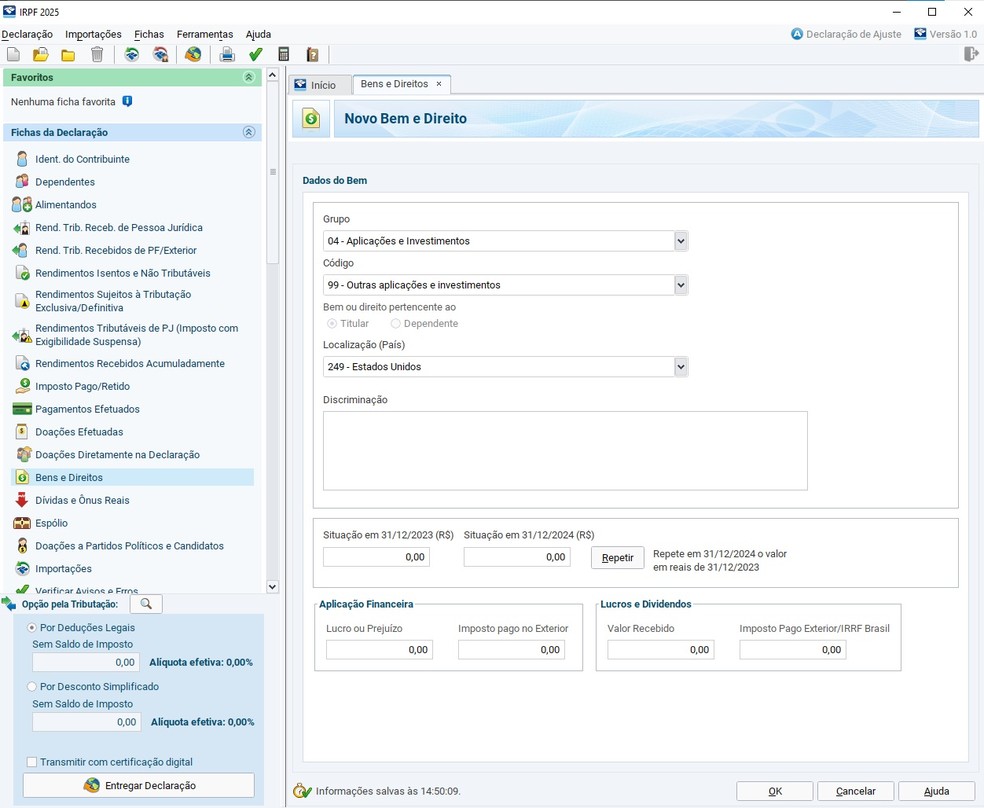Open the Ferramentas menu

(x=205, y=35)
